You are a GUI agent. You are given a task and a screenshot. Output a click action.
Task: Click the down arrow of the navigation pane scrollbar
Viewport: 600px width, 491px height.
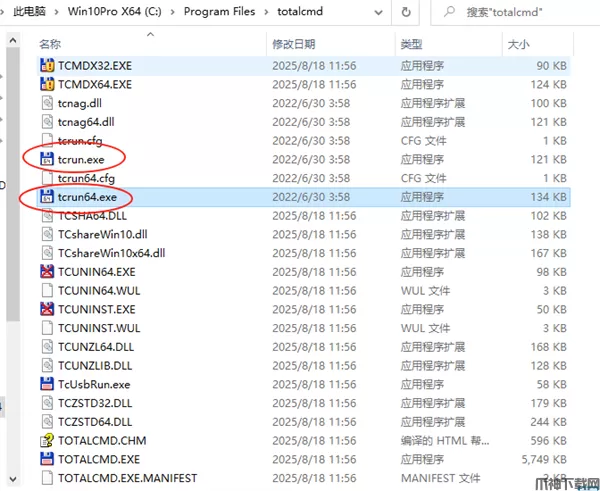point(13,479)
